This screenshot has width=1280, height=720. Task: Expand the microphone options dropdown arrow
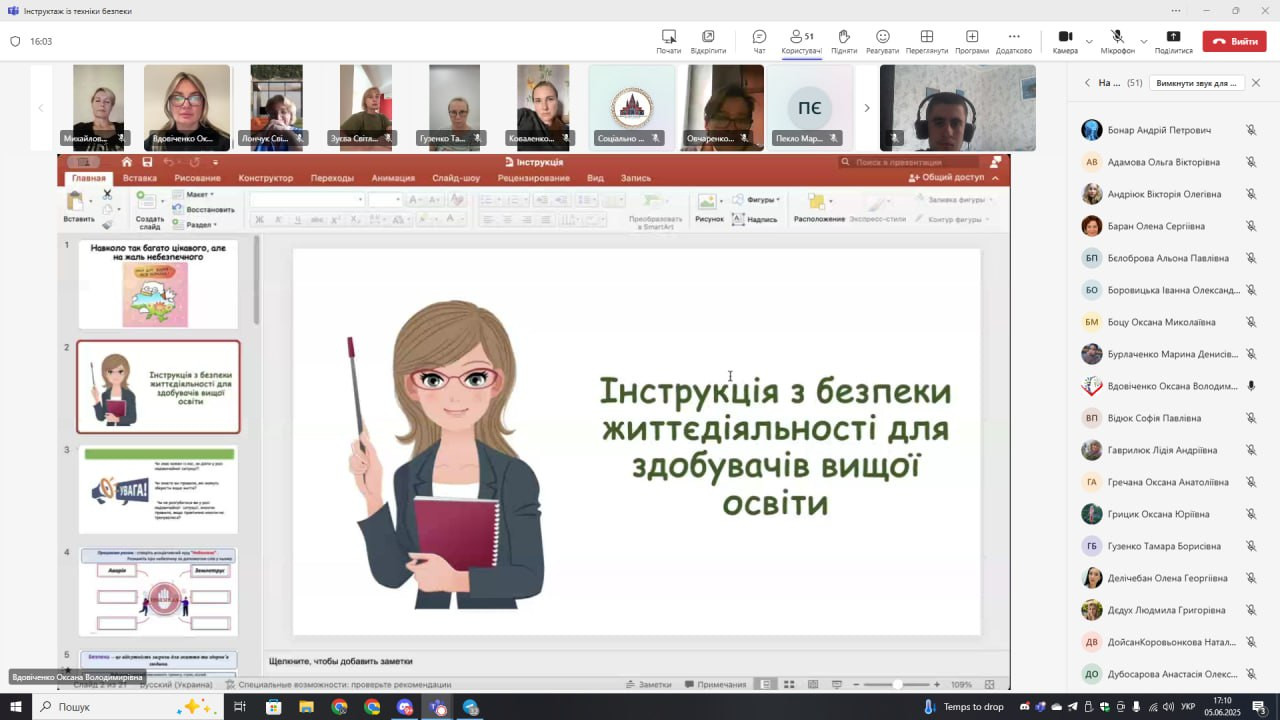[x=1144, y=41]
